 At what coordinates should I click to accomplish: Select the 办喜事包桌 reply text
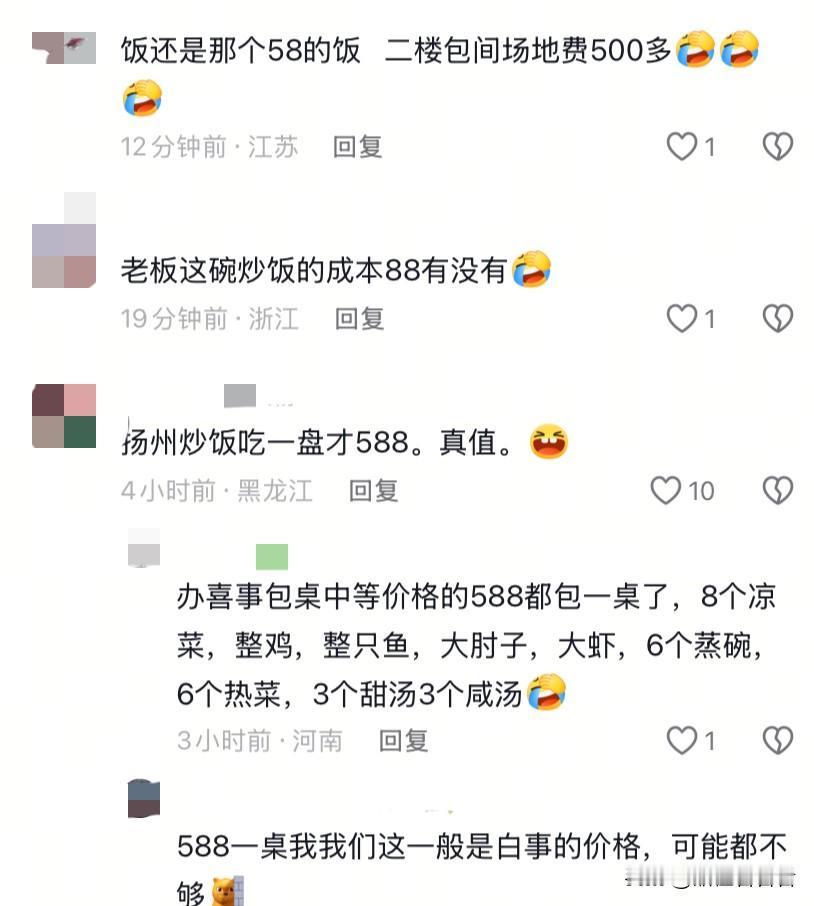tap(476, 645)
